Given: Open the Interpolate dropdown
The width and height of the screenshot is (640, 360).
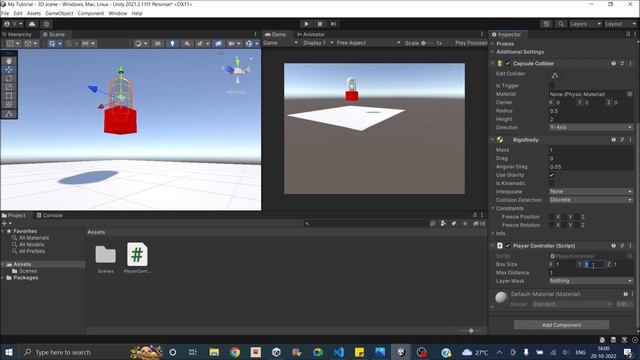Looking at the screenshot, I should (x=591, y=191).
